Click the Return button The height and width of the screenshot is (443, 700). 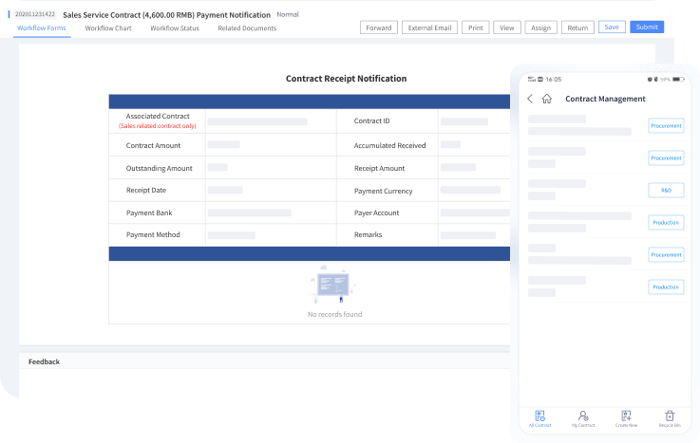pos(577,28)
